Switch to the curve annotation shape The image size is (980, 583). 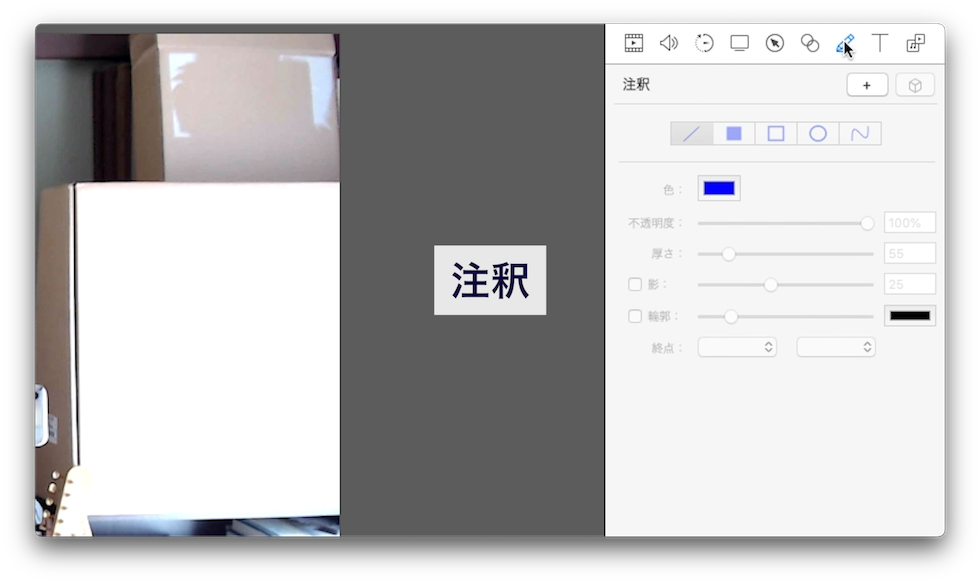click(x=860, y=133)
